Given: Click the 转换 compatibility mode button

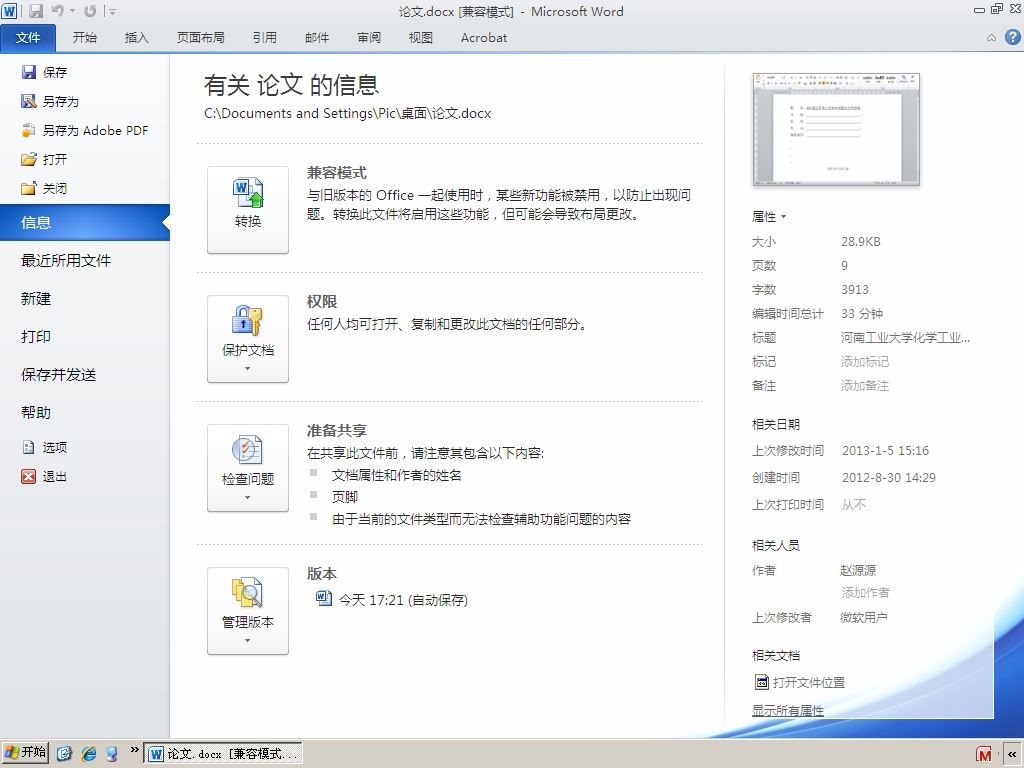Looking at the screenshot, I should pyautogui.click(x=248, y=210).
